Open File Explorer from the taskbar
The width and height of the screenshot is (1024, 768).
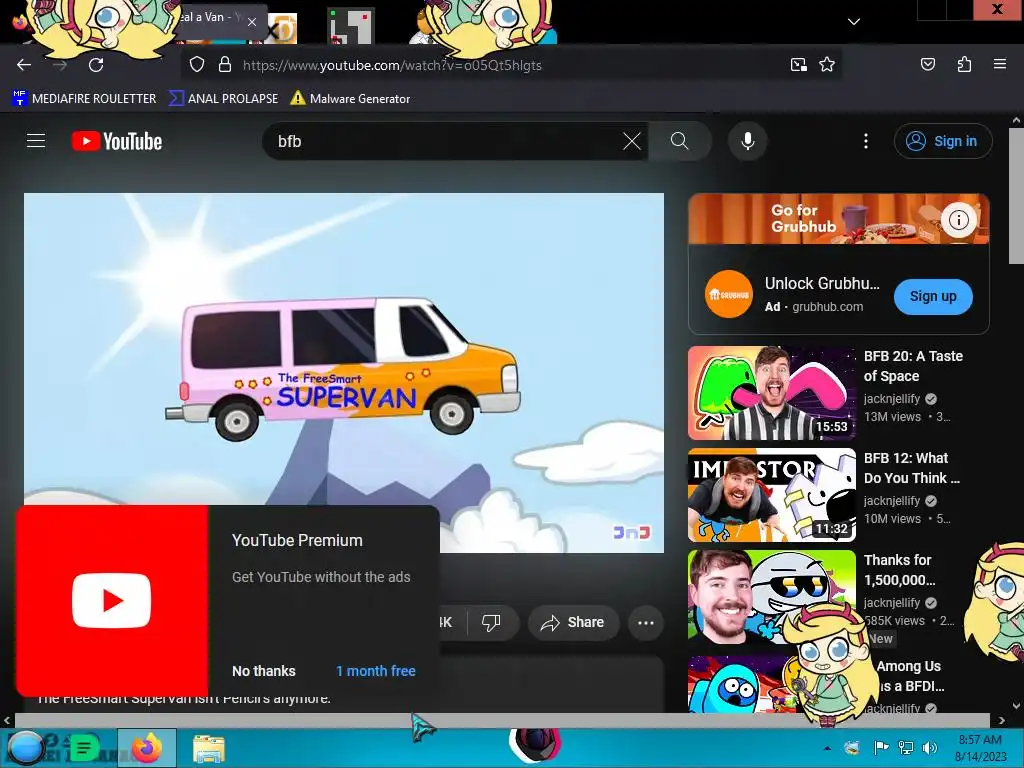pos(209,748)
